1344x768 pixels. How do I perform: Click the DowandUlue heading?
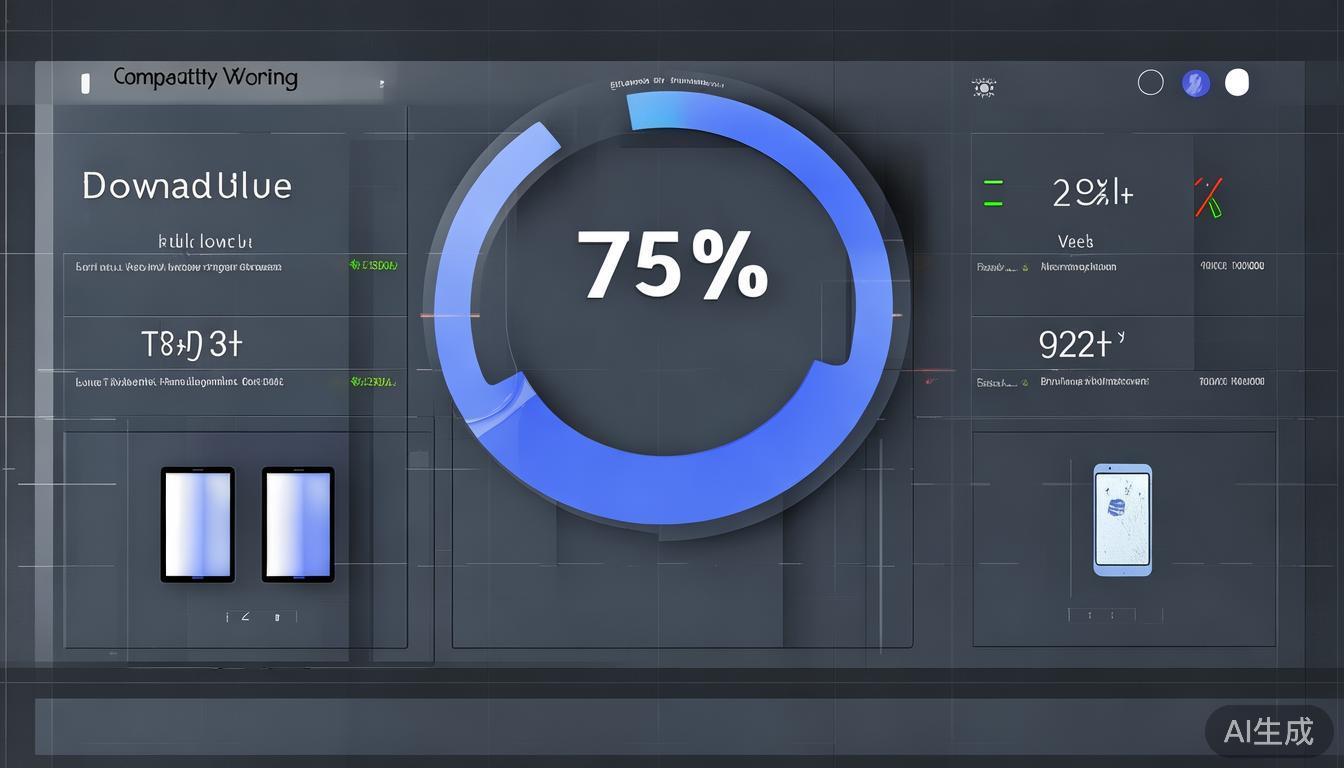click(x=187, y=186)
